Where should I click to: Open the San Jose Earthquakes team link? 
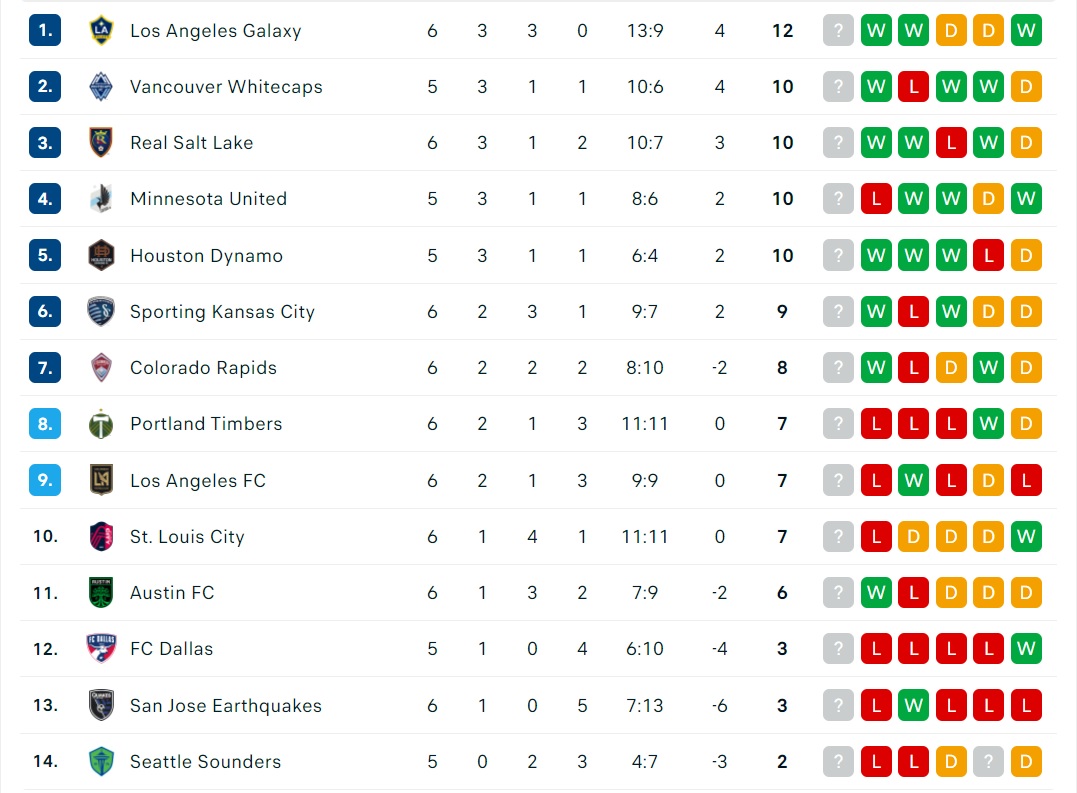tap(225, 706)
